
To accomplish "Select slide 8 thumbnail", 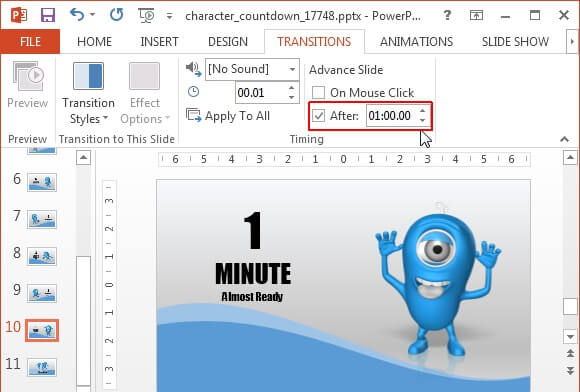I will [x=42, y=256].
